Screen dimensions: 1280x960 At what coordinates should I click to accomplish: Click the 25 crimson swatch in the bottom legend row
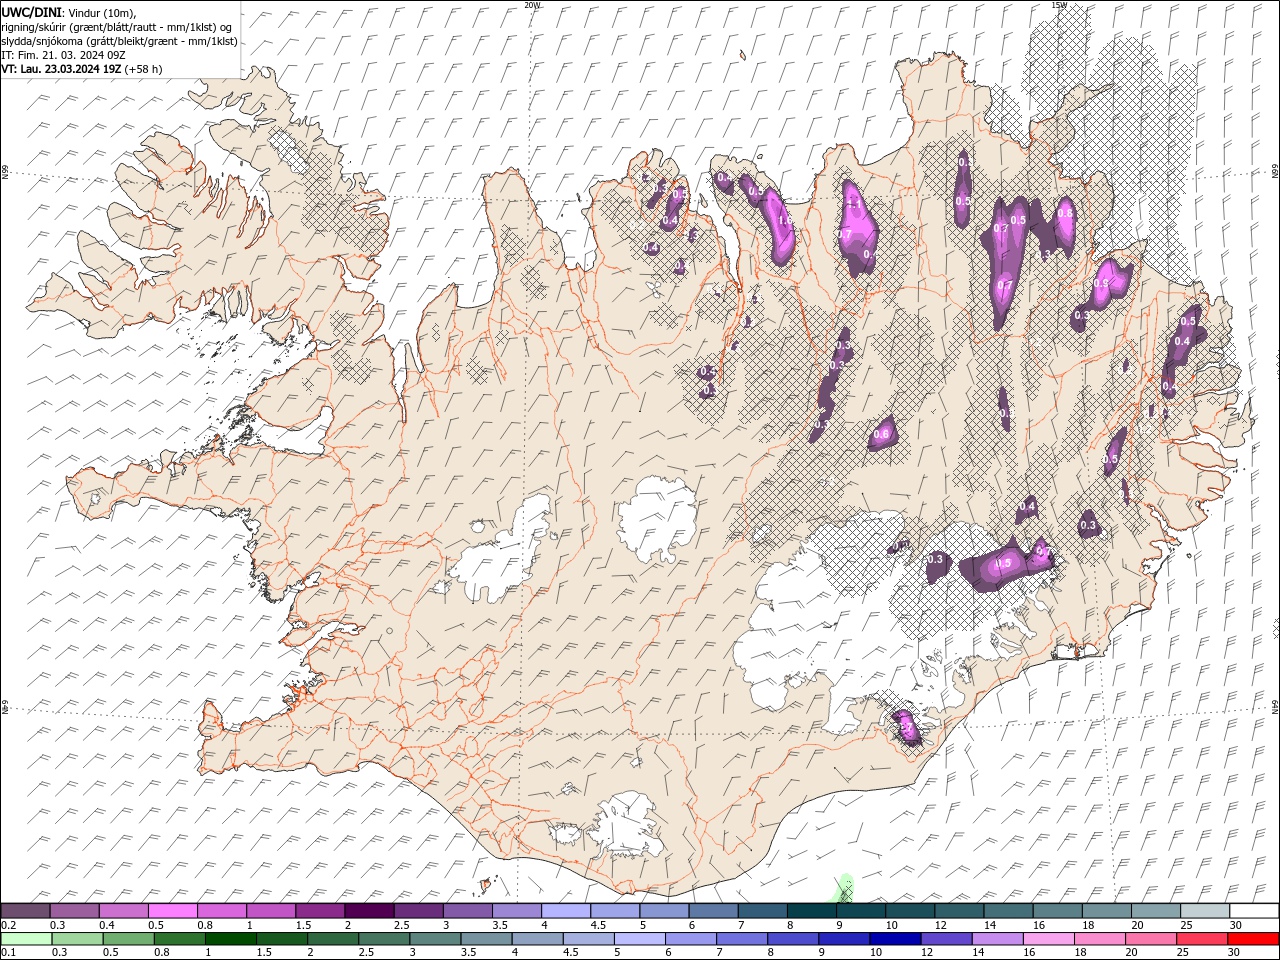tap(1201, 939)
